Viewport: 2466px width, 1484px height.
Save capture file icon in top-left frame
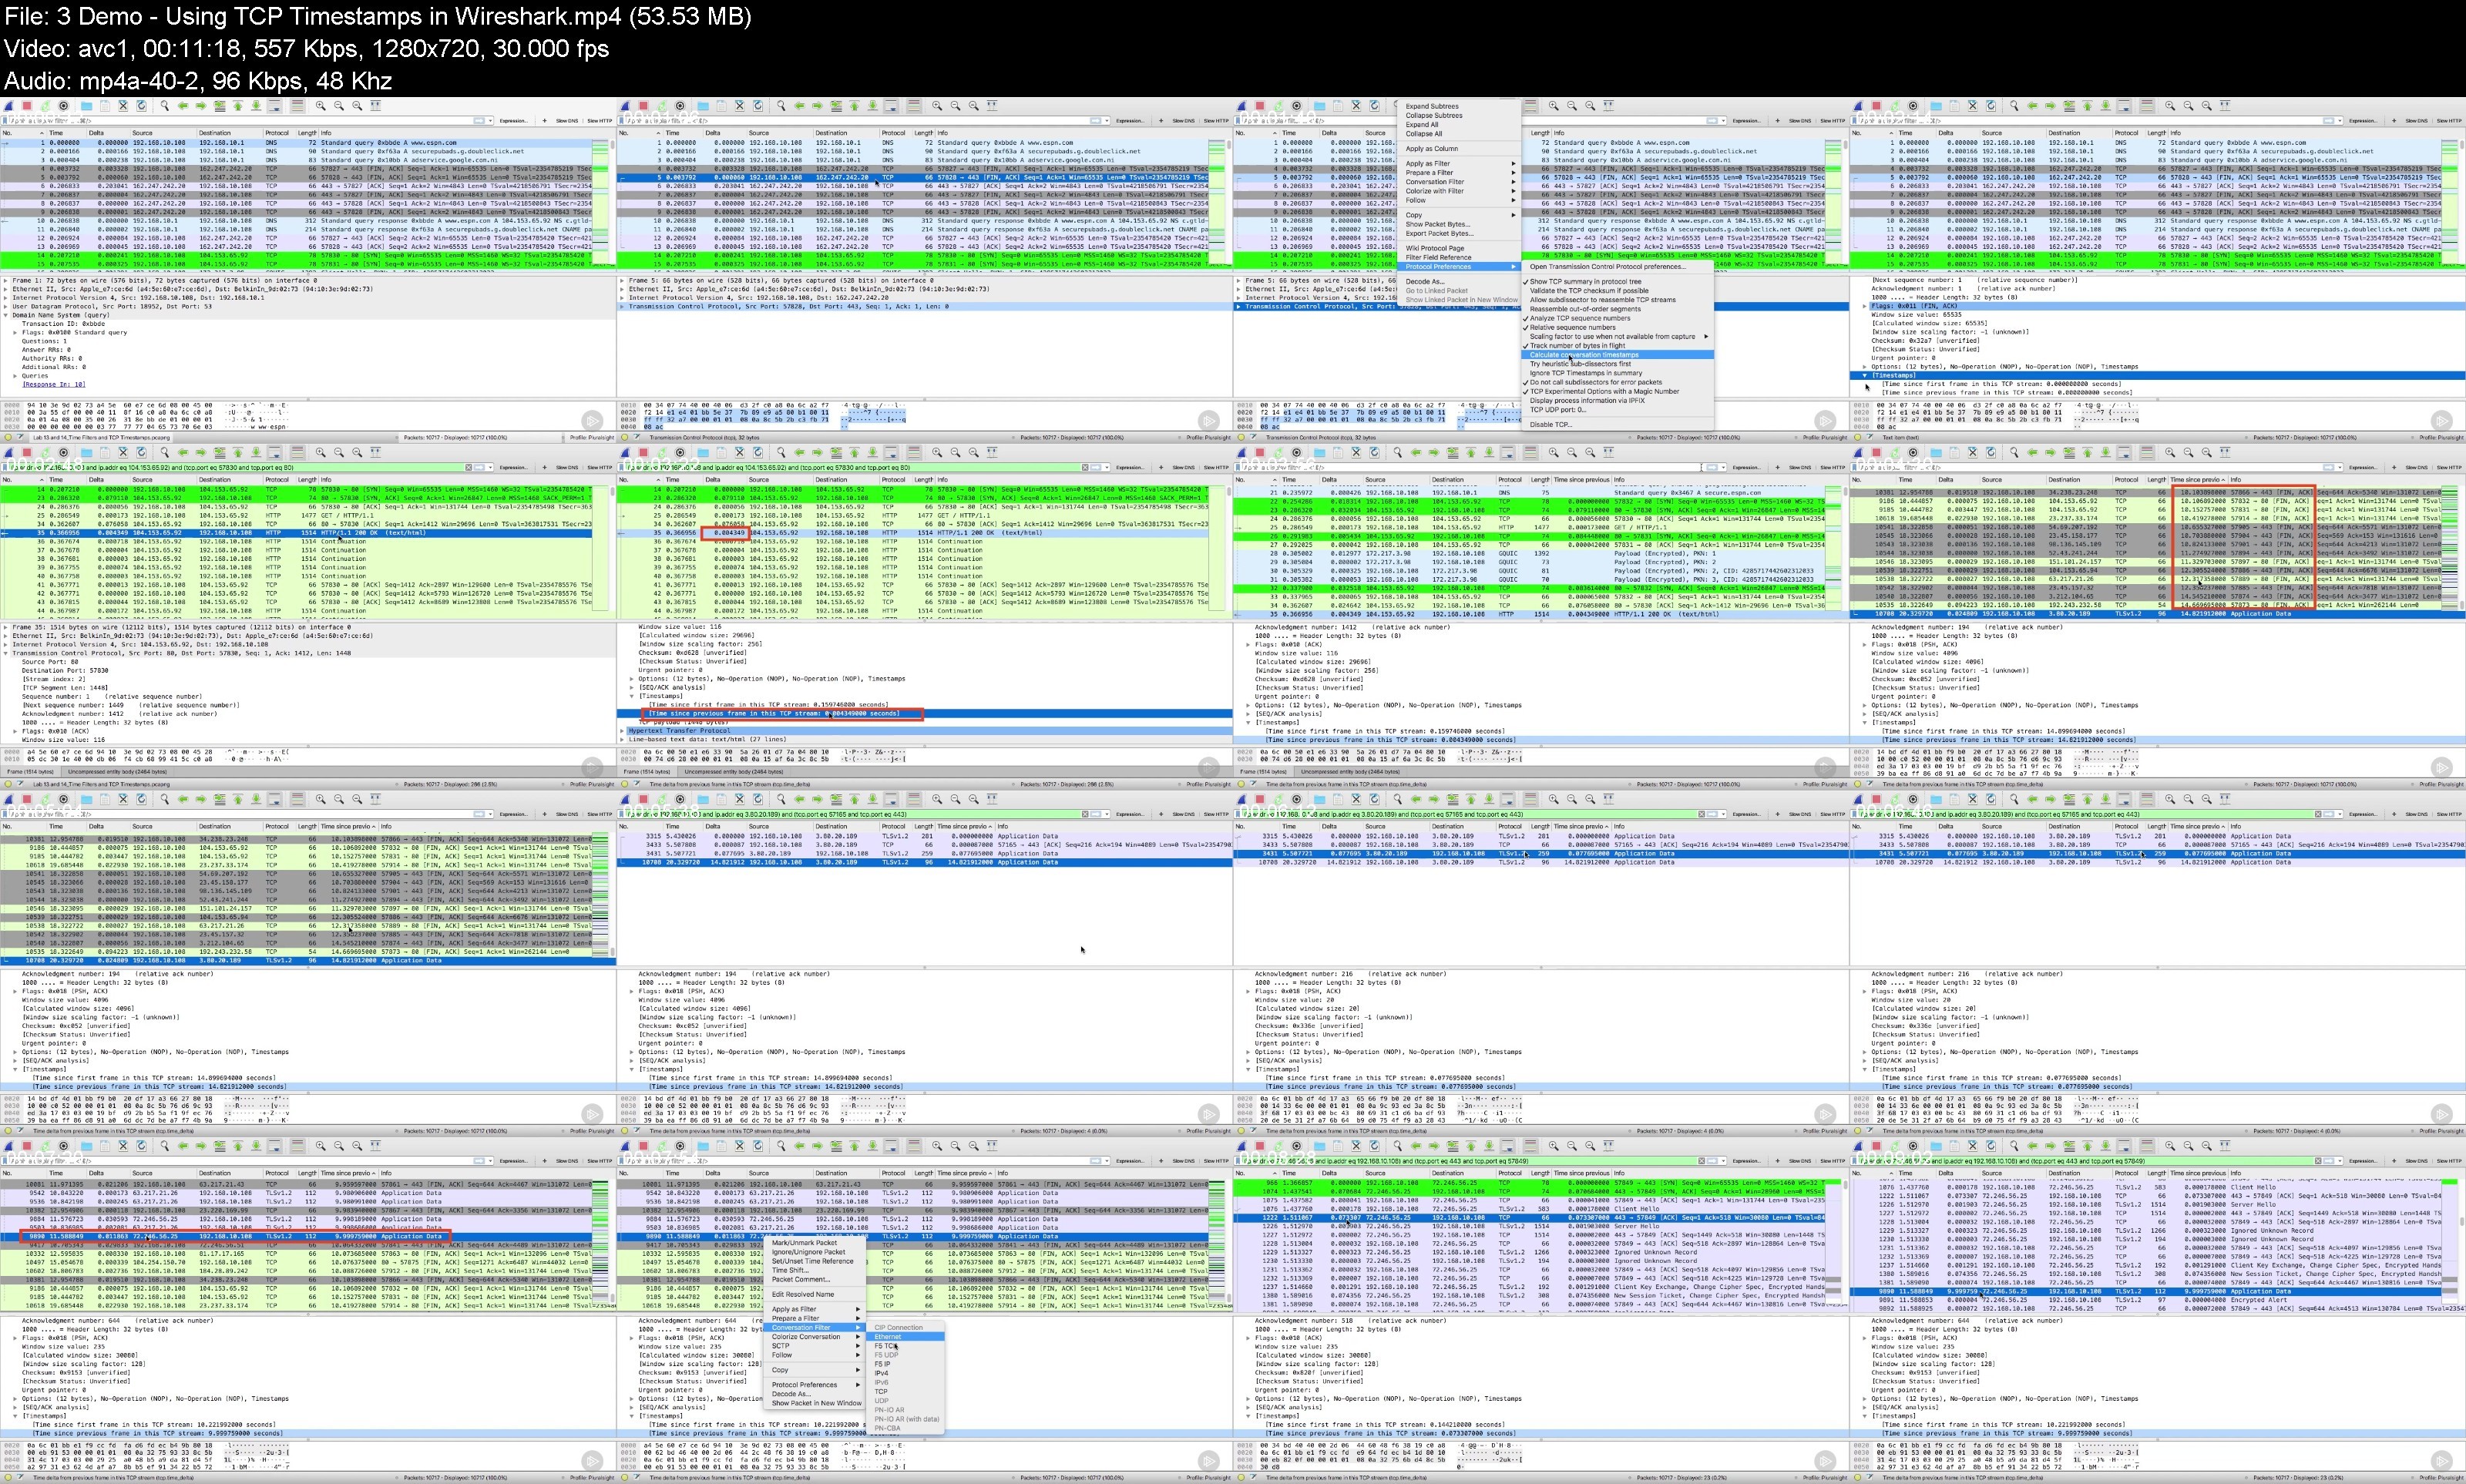click(105, 106)
